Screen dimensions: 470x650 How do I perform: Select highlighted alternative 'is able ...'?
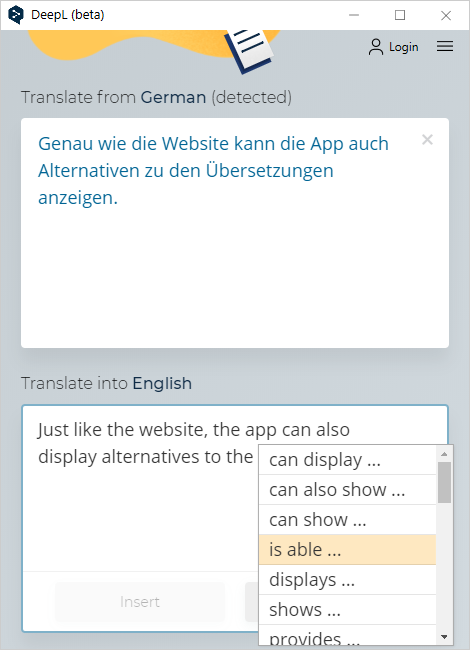pyautogui.click(x=347, y=550)
